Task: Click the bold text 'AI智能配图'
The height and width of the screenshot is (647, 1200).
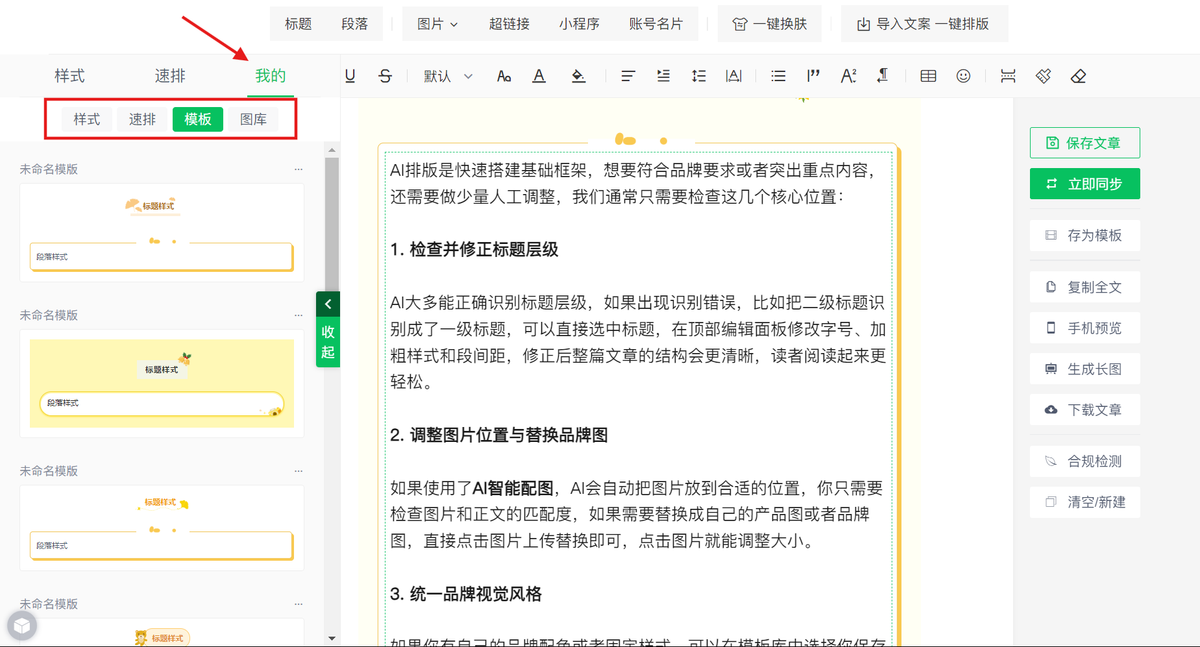Action: pyautogui.click(x=513, y=488)
